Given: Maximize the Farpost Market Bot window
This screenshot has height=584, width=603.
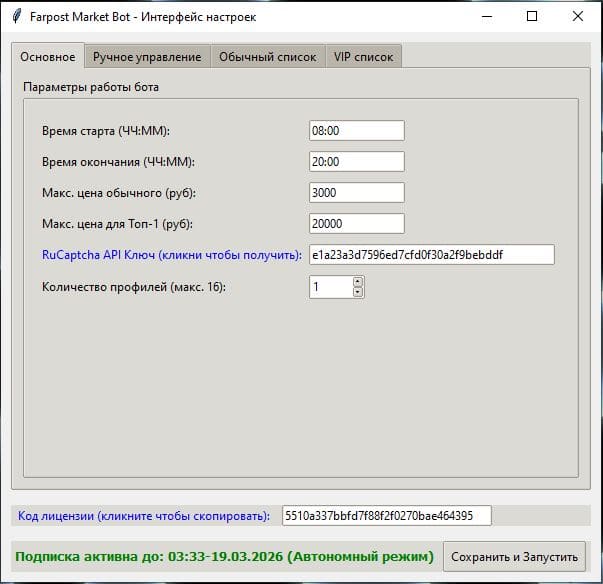Looking at the screenshot, I should coord(531,16).
